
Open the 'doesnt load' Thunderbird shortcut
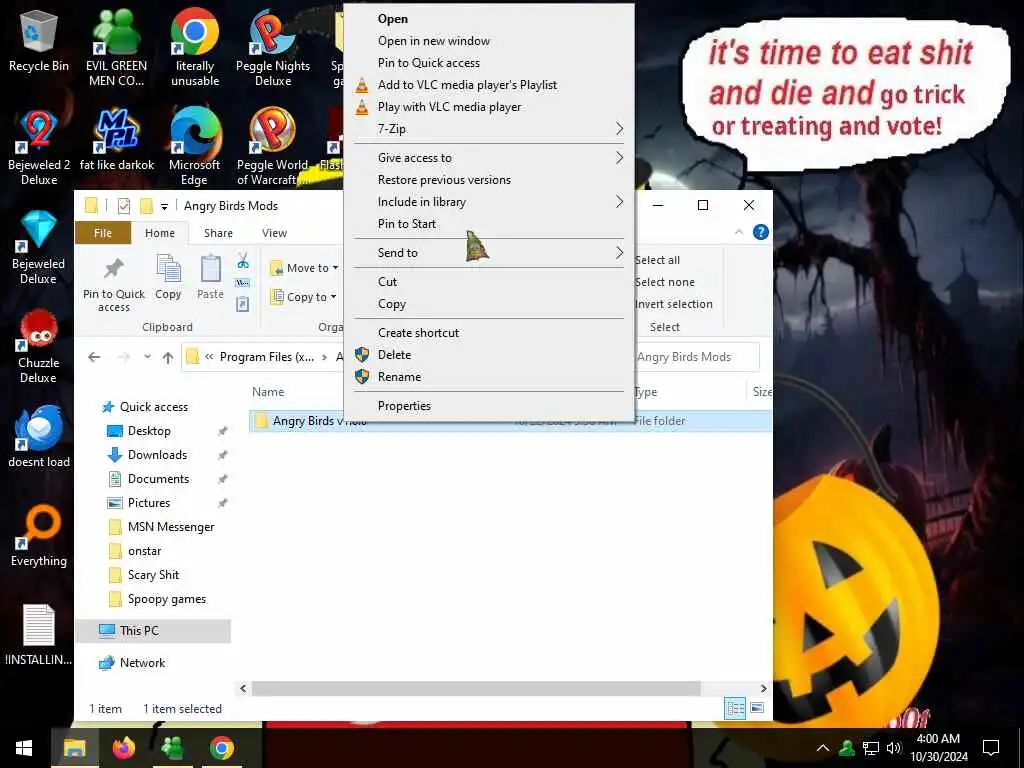pos(39,436)
